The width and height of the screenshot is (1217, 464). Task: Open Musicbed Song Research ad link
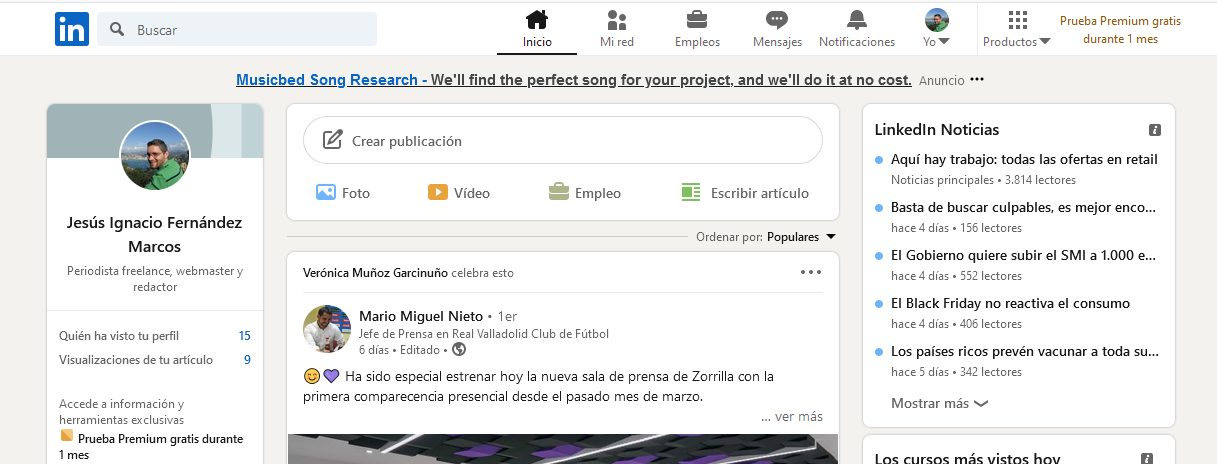(x=573, y=80)
